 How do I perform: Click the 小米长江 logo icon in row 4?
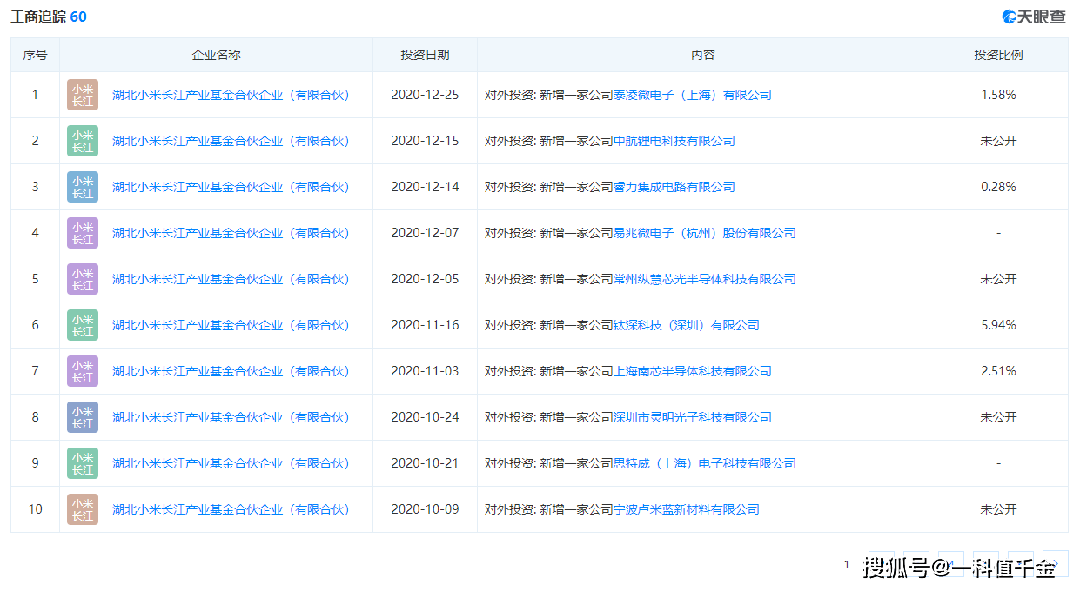coord(82,233)
